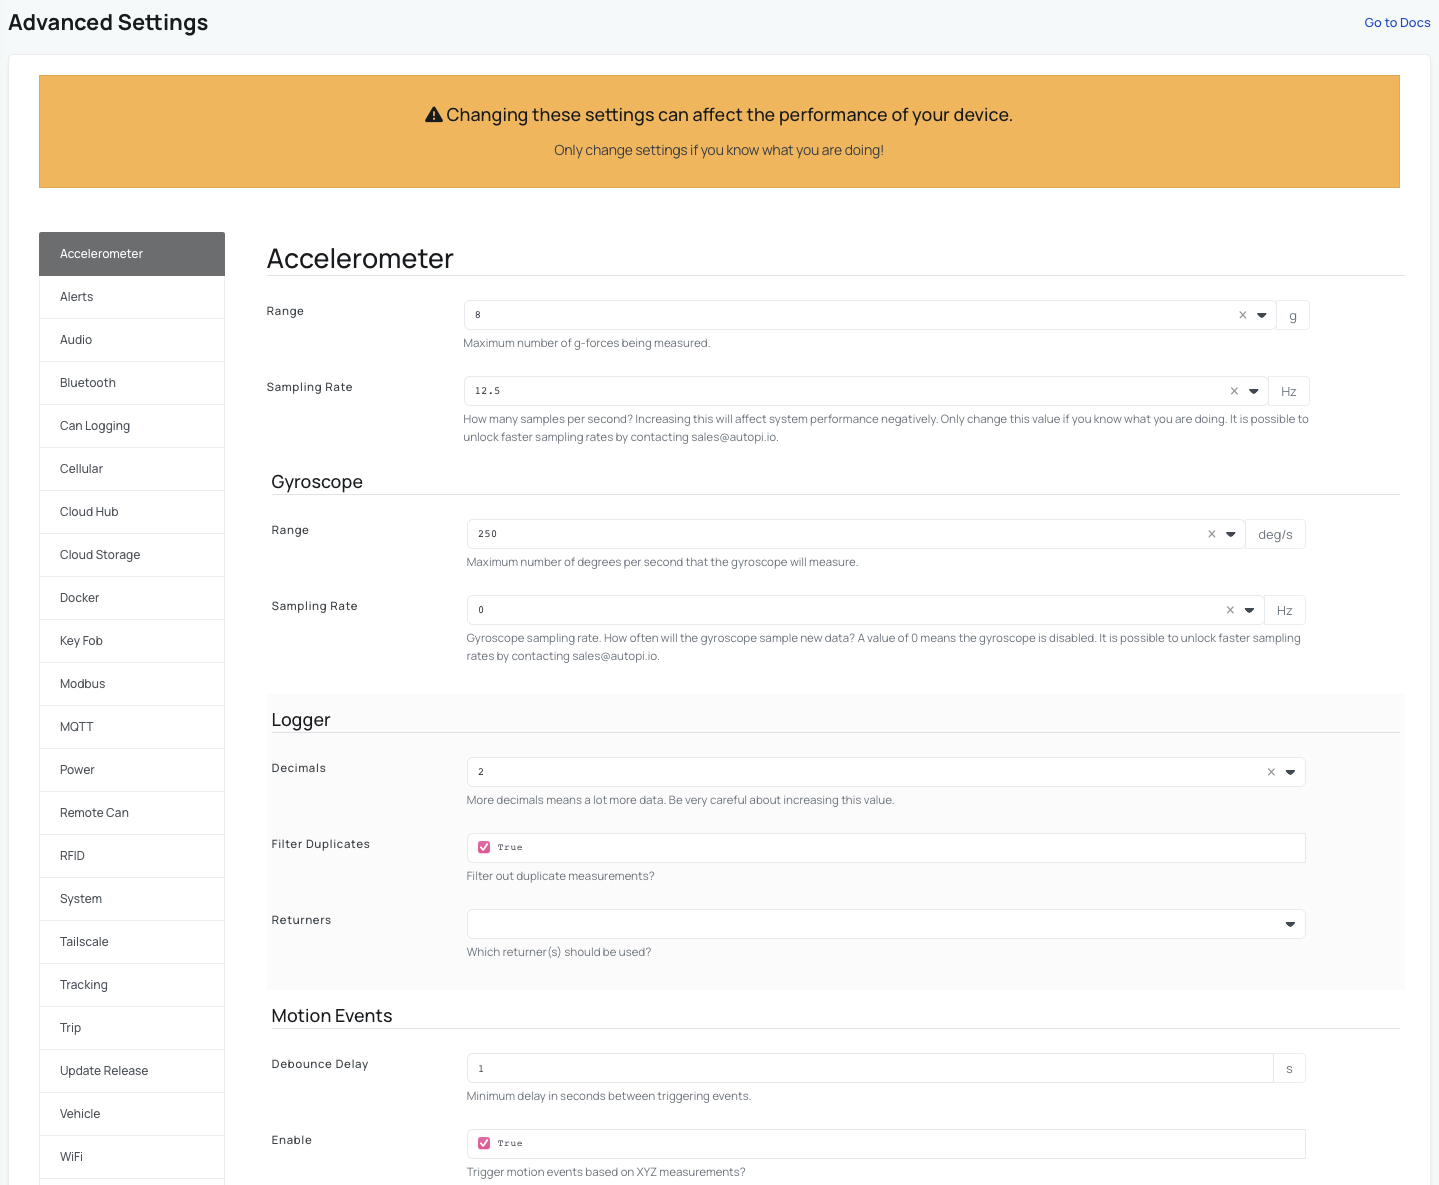
Task: Open the Power settings section
Action: (x=132, y=770)
